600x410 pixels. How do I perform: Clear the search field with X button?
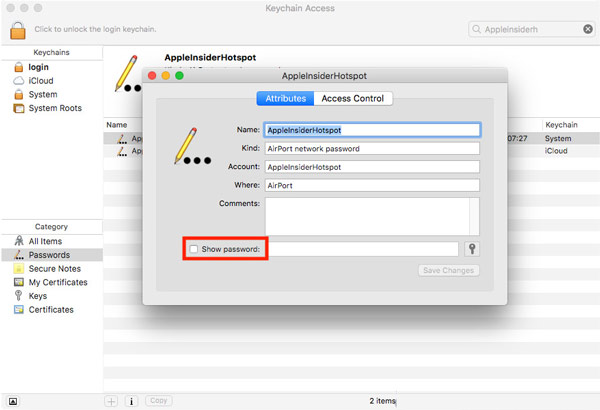coord(588,29)
